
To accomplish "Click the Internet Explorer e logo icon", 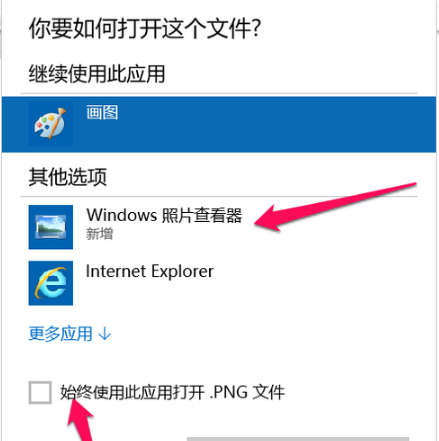I will click(51, 283).
